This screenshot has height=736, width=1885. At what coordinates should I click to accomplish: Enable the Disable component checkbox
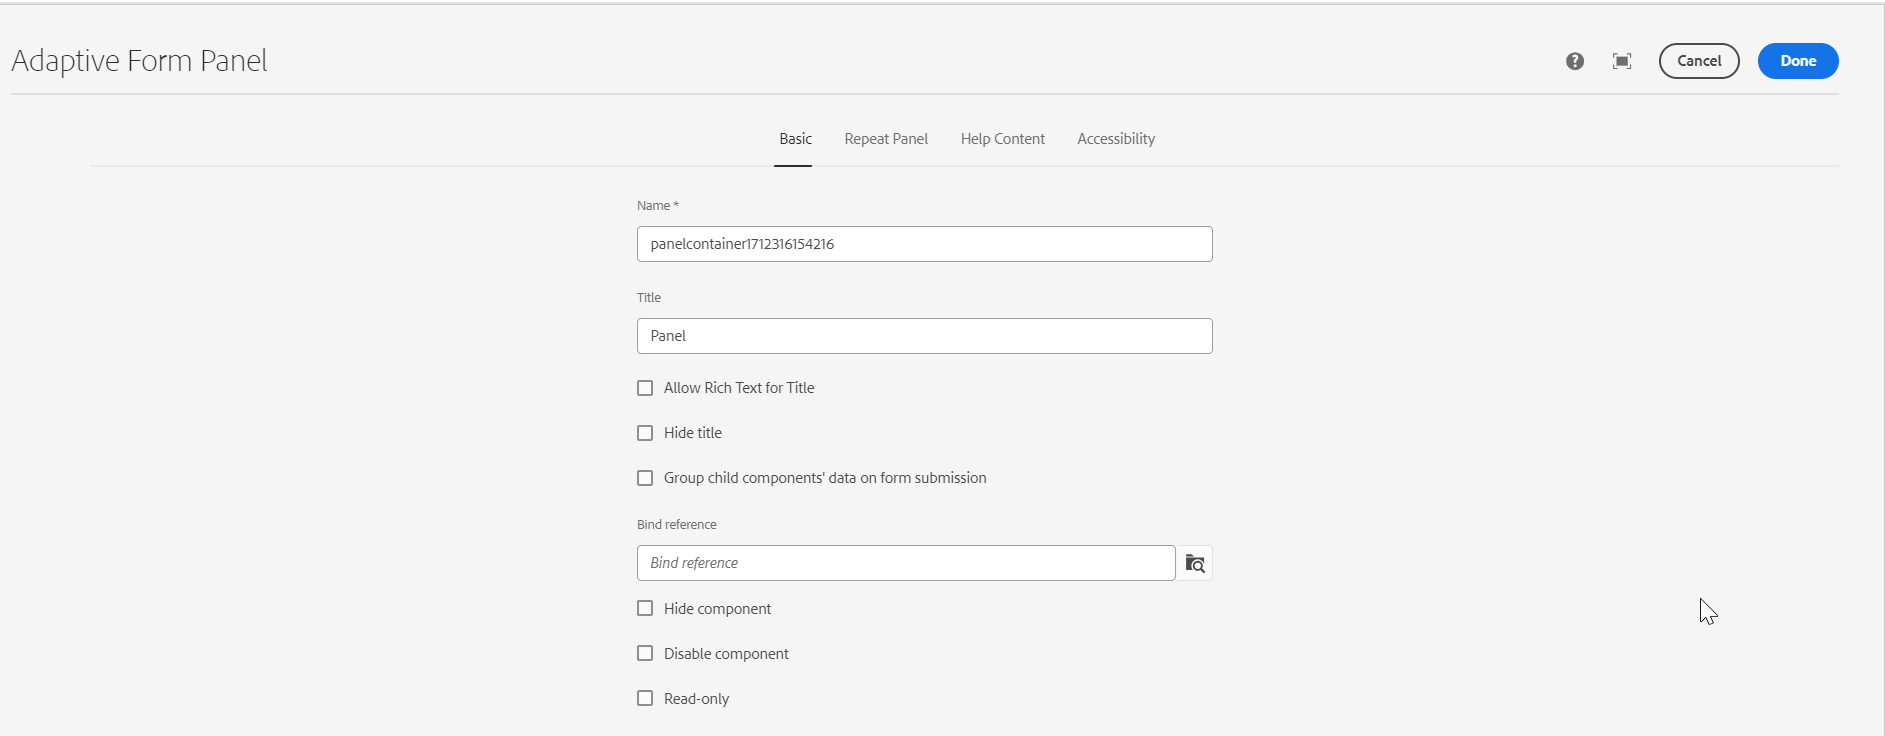[645, 653]
